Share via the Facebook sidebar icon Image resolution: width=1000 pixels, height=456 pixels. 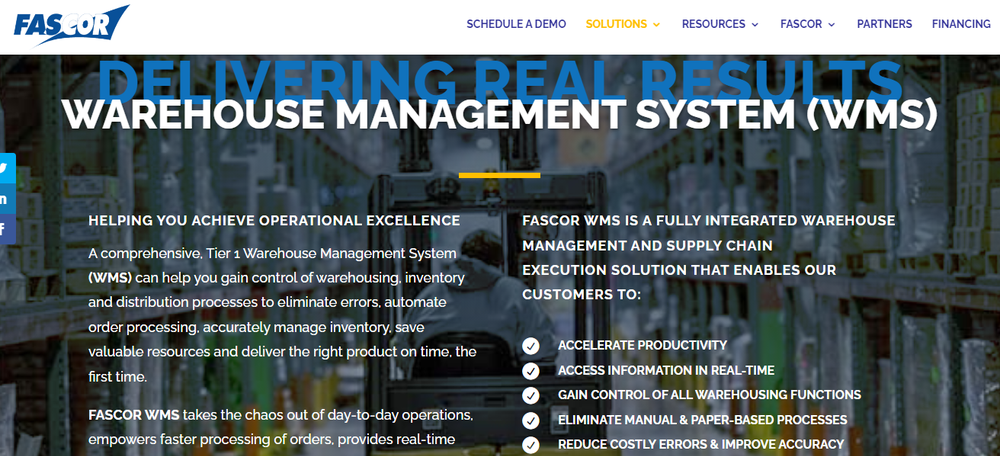pos(6,229)
